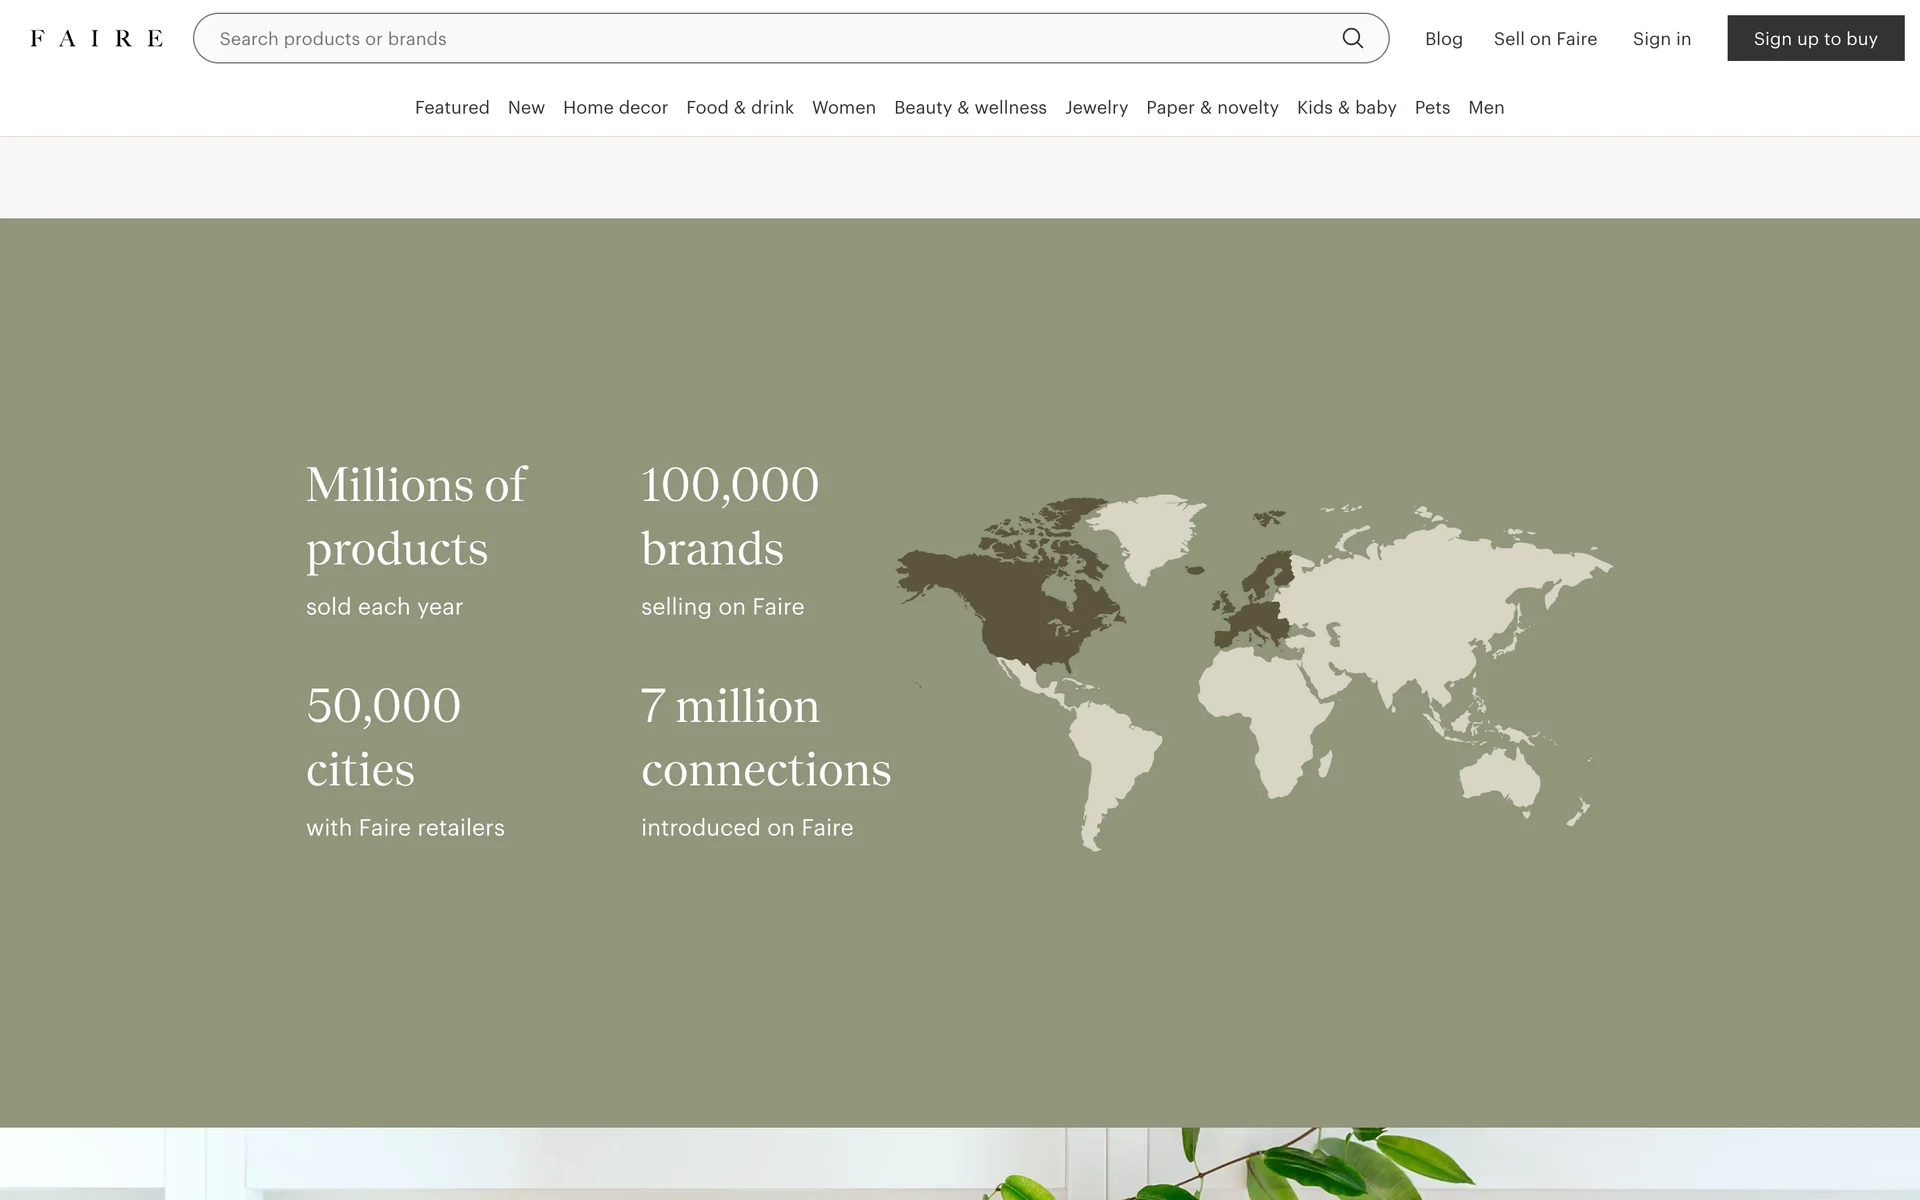The image size is (1920, 1200).
Task: Open the New category menu
Action: pos(526,107)
